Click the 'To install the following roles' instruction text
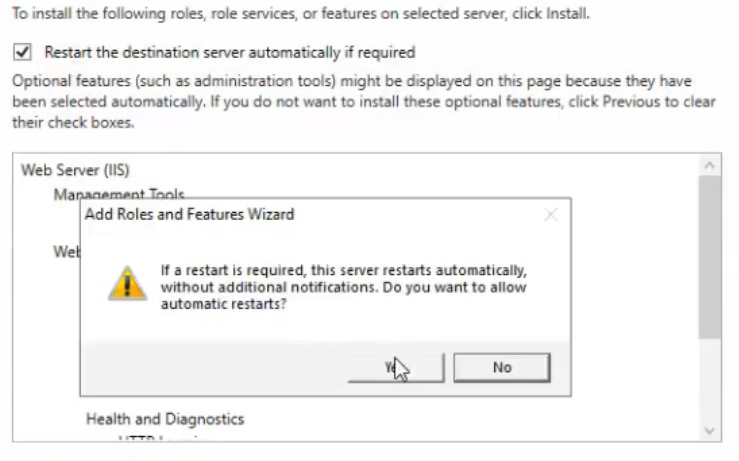 (x=301, y=13)
